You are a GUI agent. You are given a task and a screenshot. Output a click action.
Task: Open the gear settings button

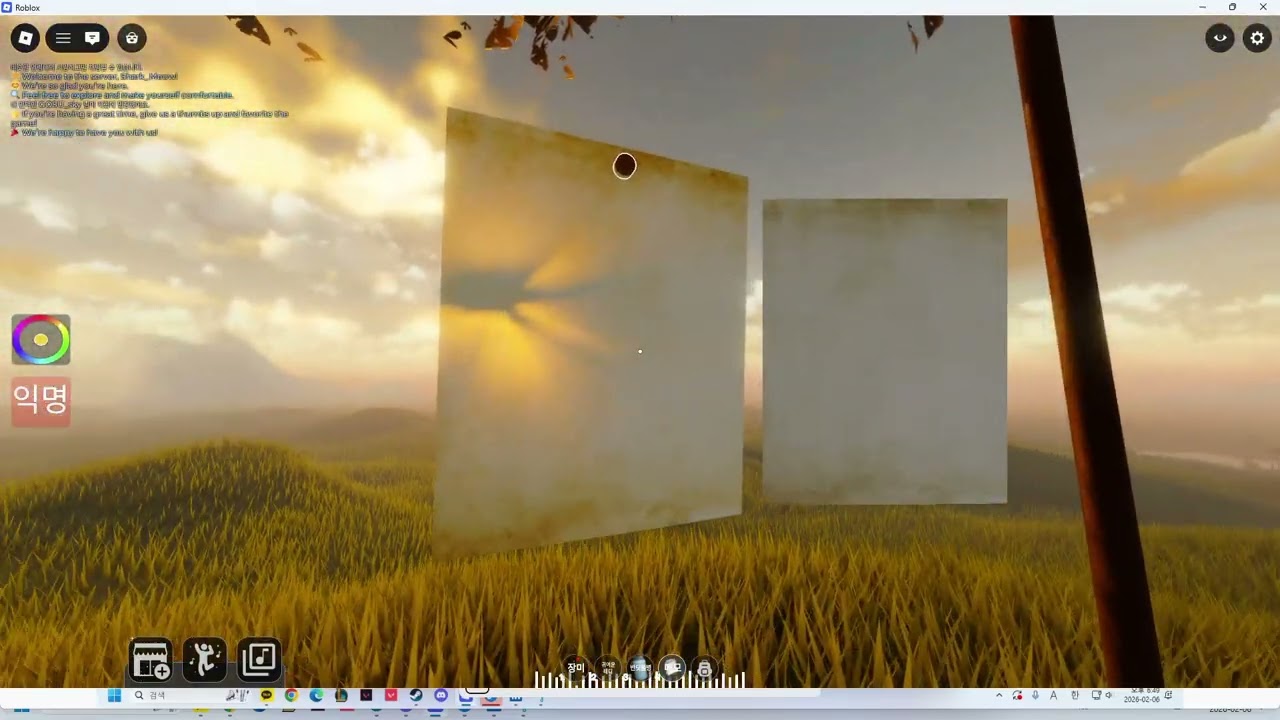coord(1258,39)
